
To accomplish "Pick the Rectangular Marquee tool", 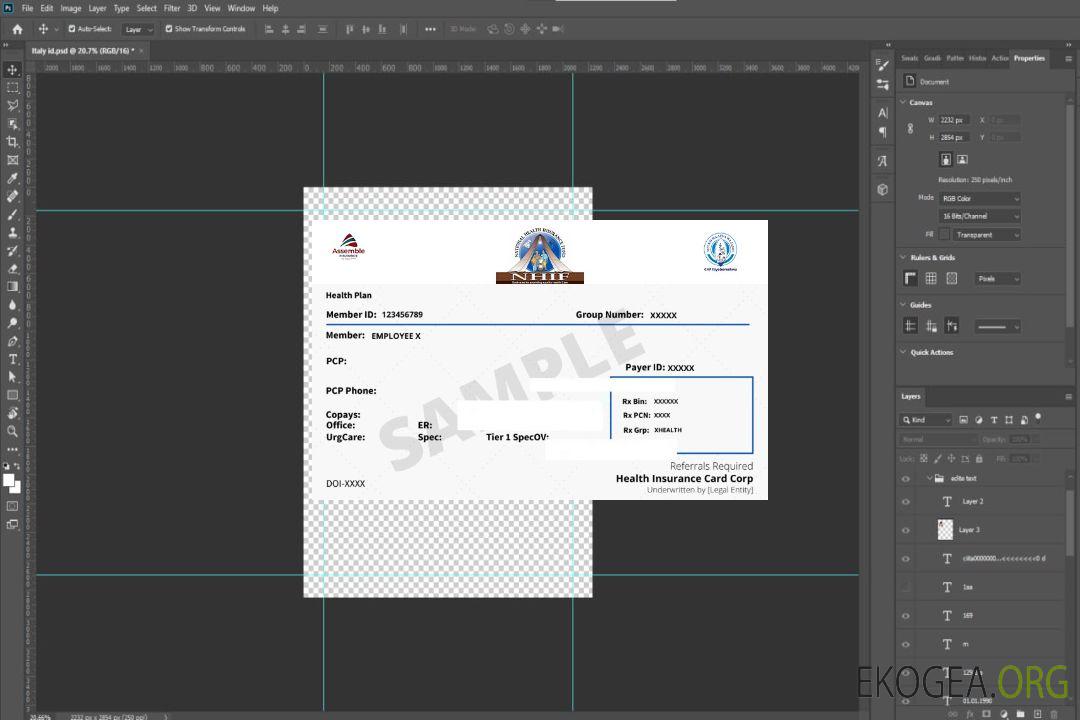I will pyautogui.click(x=12, y=87).
